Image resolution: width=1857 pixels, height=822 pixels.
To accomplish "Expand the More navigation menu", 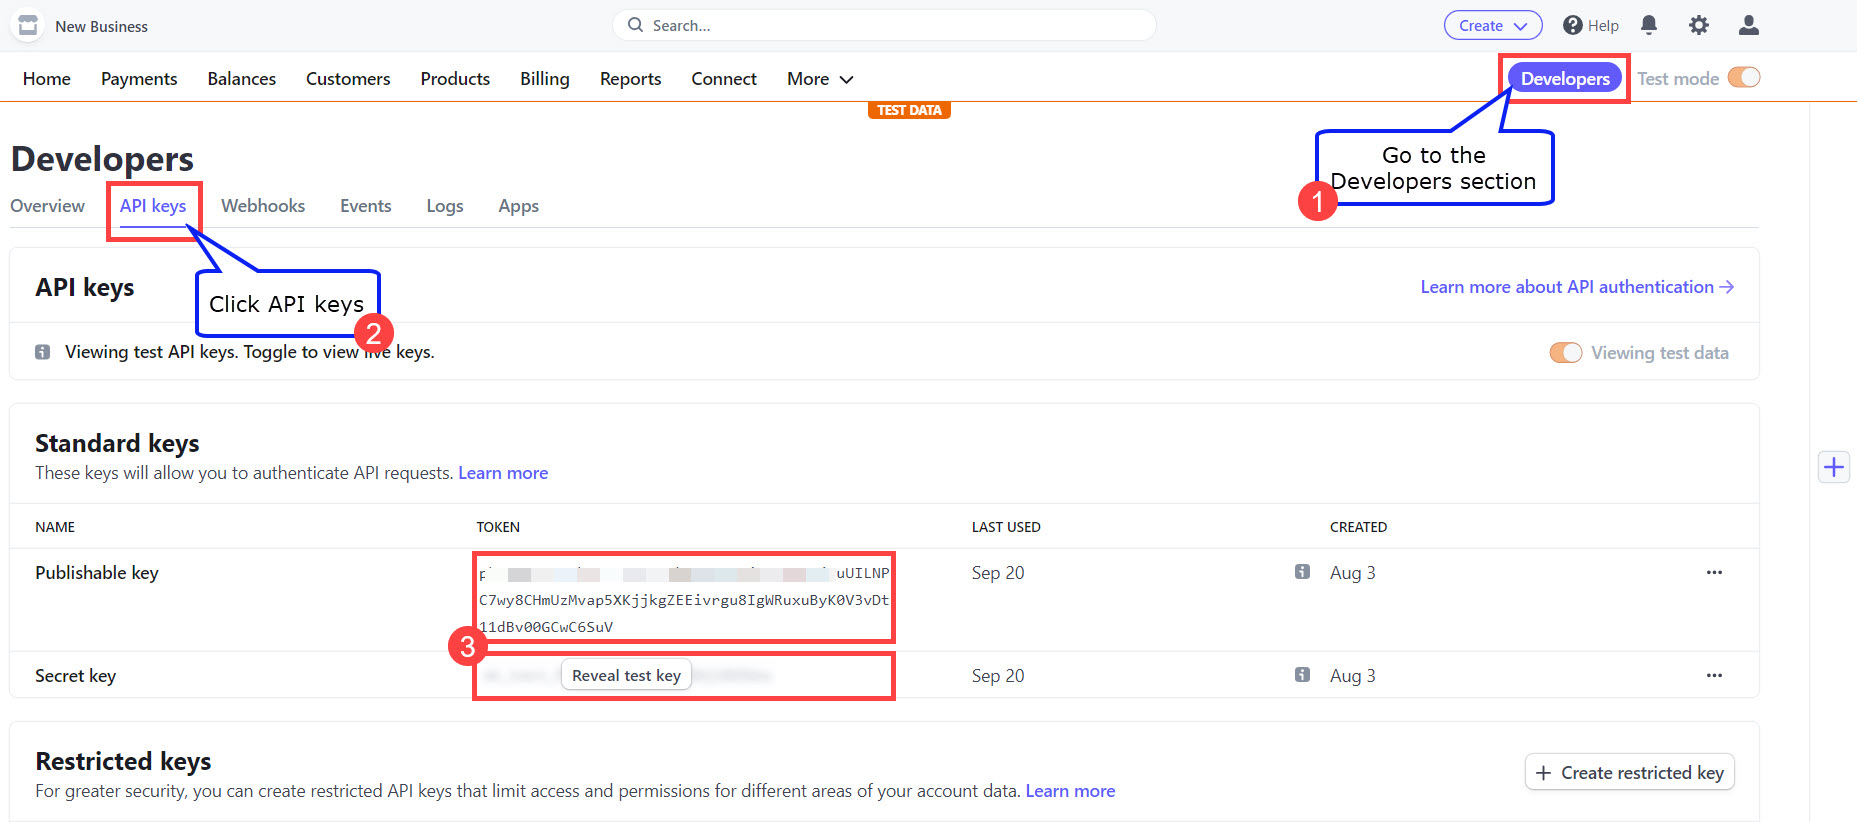I will [819, 79].
